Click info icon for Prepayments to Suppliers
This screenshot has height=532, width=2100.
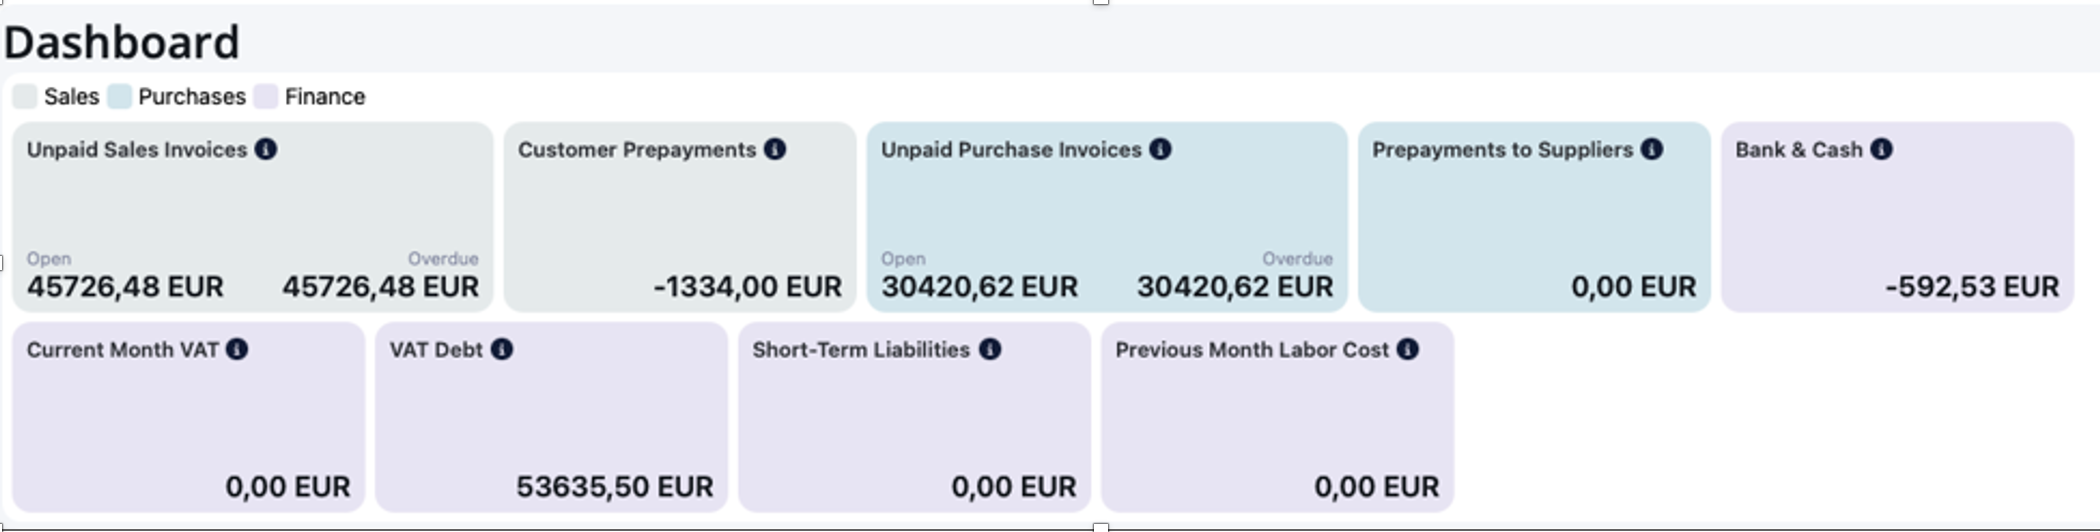pos(1652,149)
